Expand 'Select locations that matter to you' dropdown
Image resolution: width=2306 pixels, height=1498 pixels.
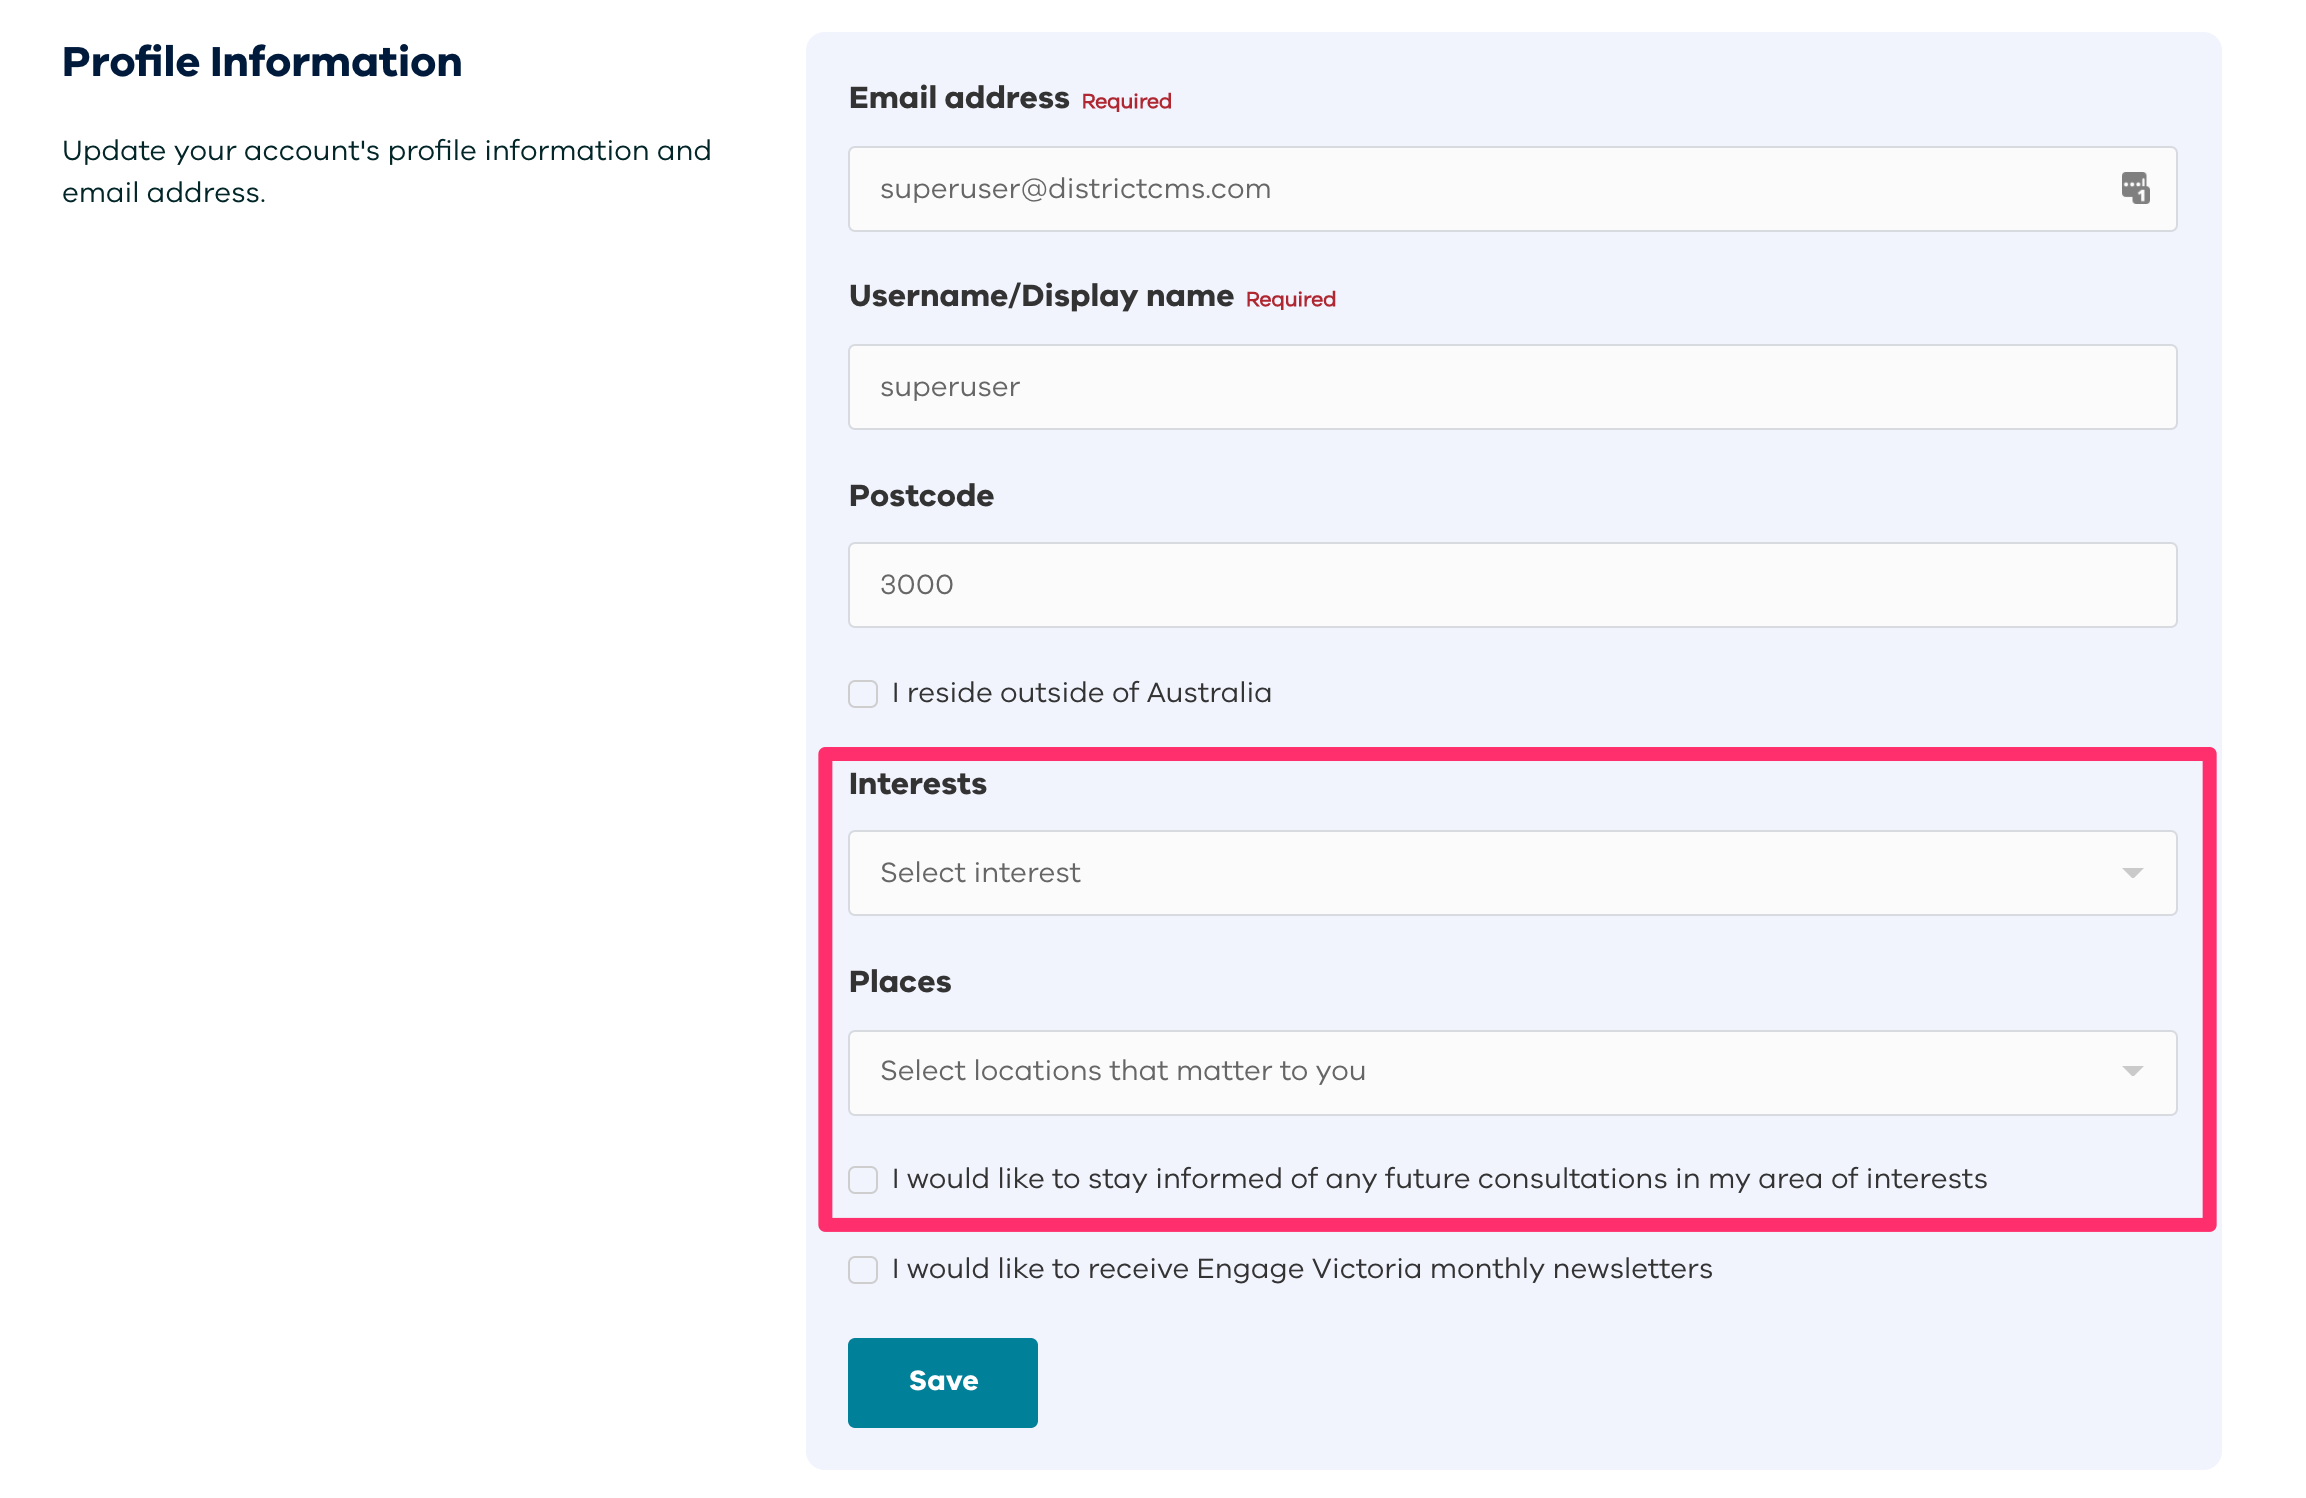[1480, 1072]
